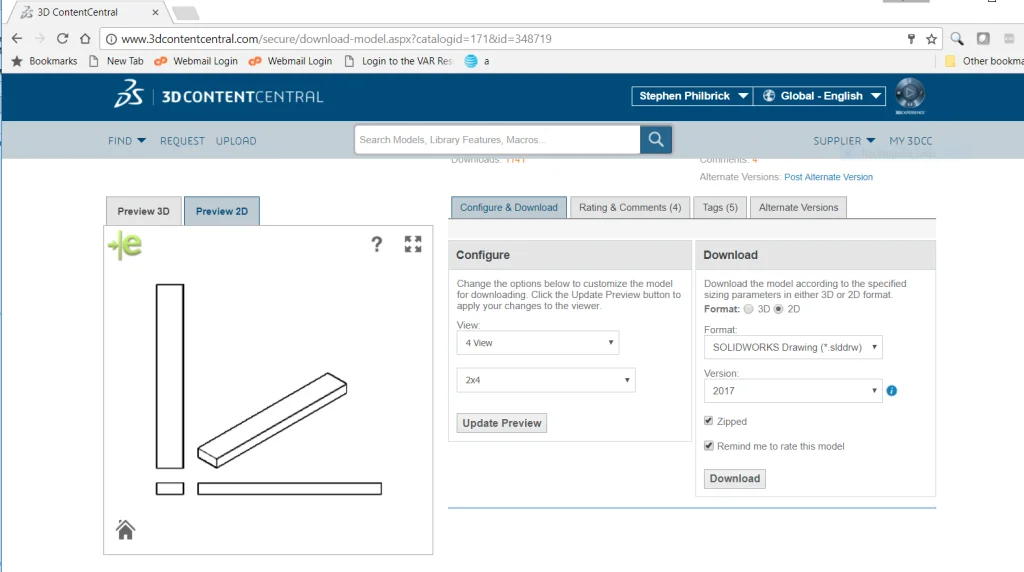1024x572 pixels.
Task: Select the Configure & Download tab
Action: coord(509,207)
